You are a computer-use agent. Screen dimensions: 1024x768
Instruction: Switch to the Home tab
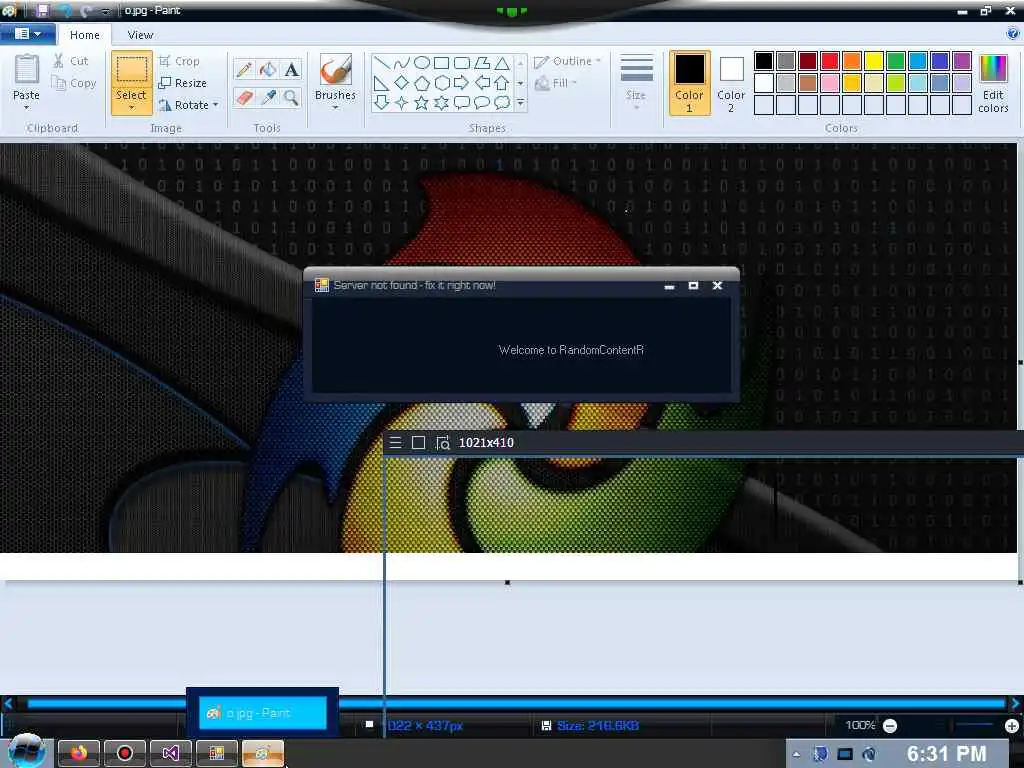pyautogui.click(x=85, y=35)
